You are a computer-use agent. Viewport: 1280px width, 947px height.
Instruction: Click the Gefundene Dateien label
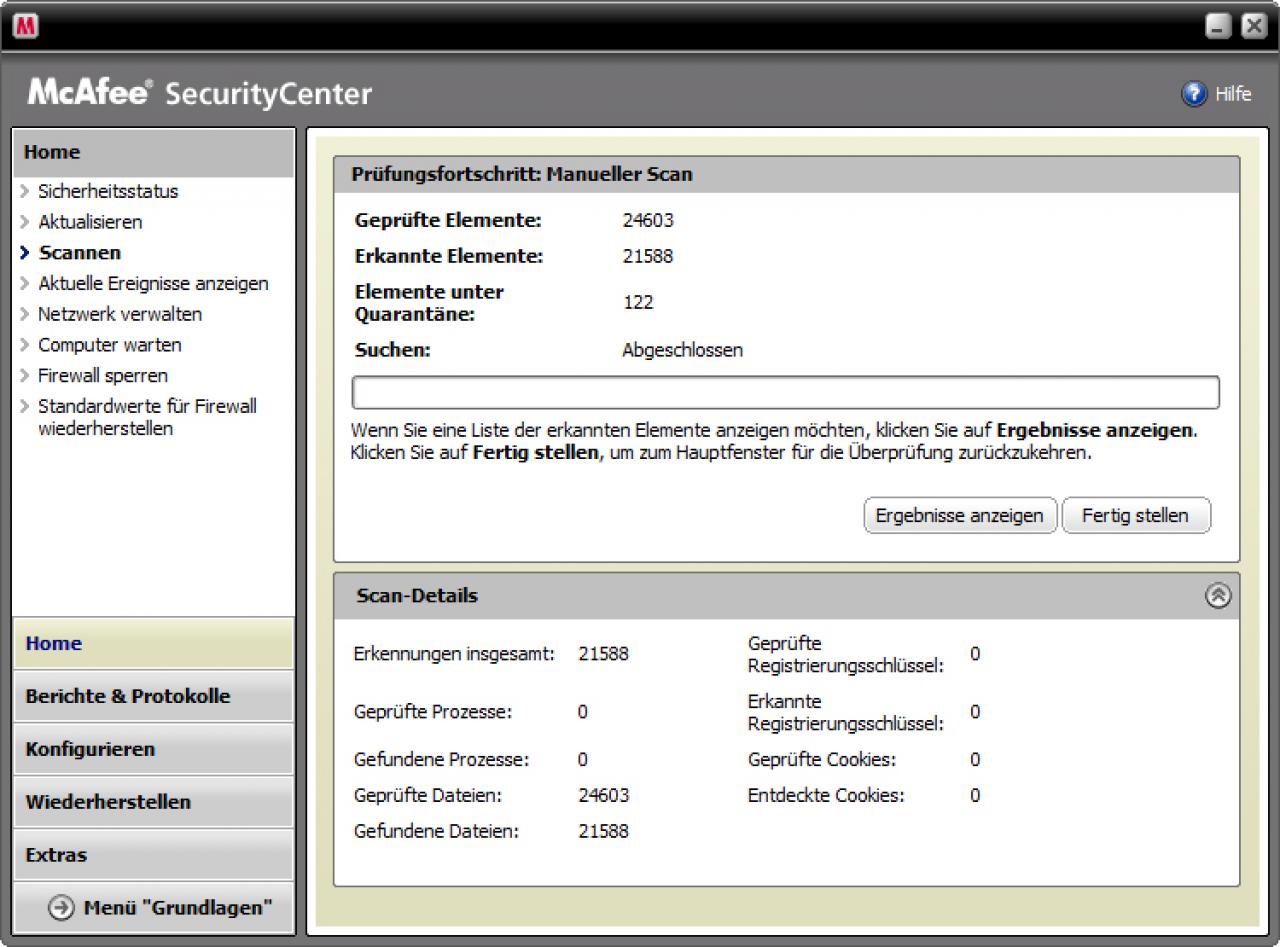pos(437,831)
